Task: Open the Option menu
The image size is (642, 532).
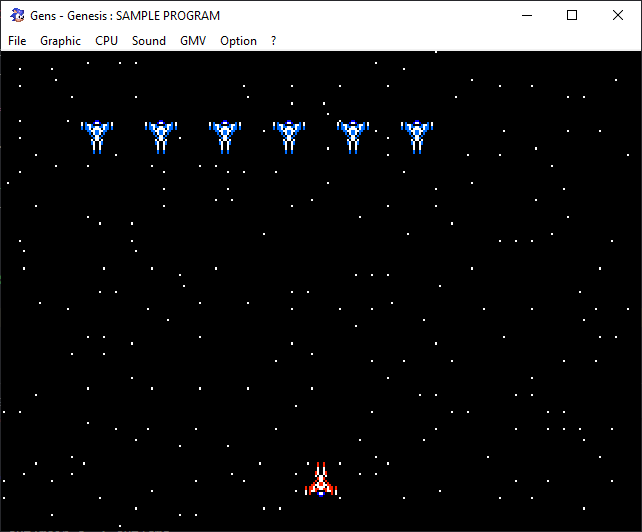Action: 238,41
